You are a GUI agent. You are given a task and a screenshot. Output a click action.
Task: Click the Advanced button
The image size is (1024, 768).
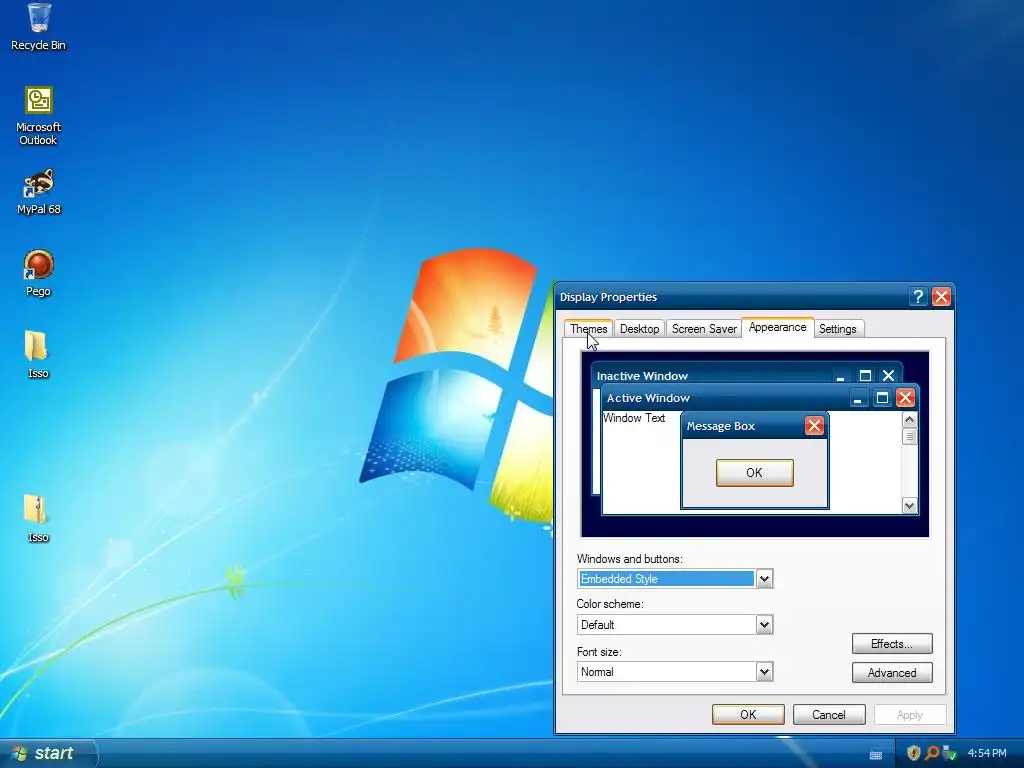tap(891, 673)
